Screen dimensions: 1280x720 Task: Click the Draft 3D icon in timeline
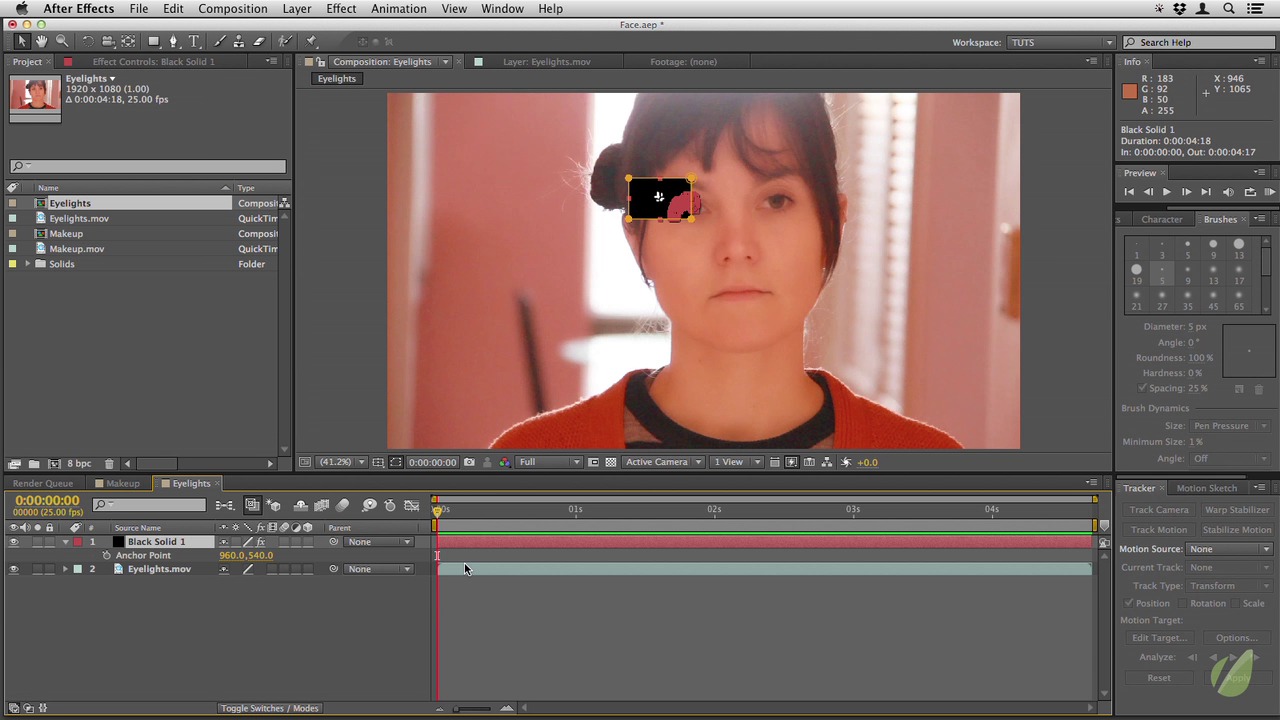[274, 505]
